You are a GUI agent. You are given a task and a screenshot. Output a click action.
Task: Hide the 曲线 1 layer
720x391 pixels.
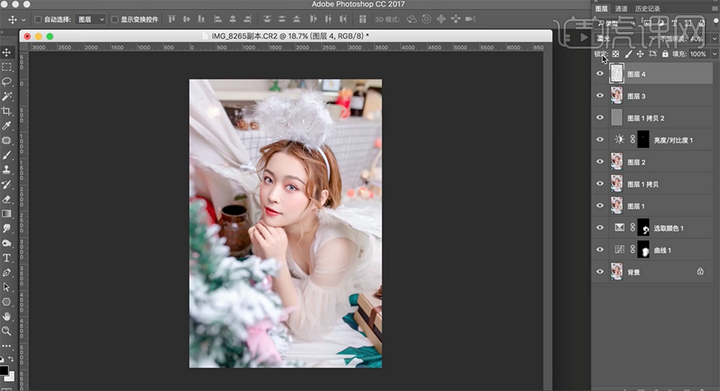(600, 250)
